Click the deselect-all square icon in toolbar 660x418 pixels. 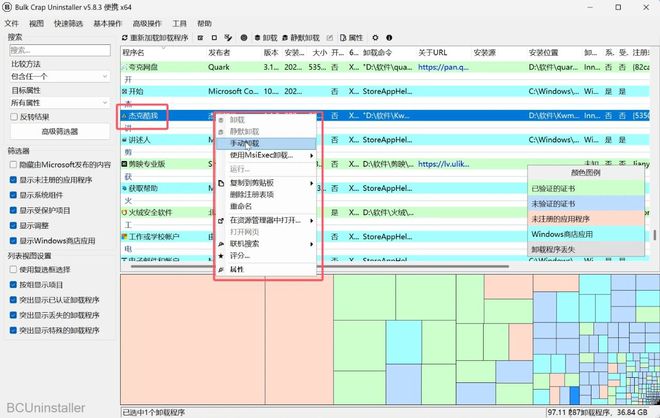214,38
